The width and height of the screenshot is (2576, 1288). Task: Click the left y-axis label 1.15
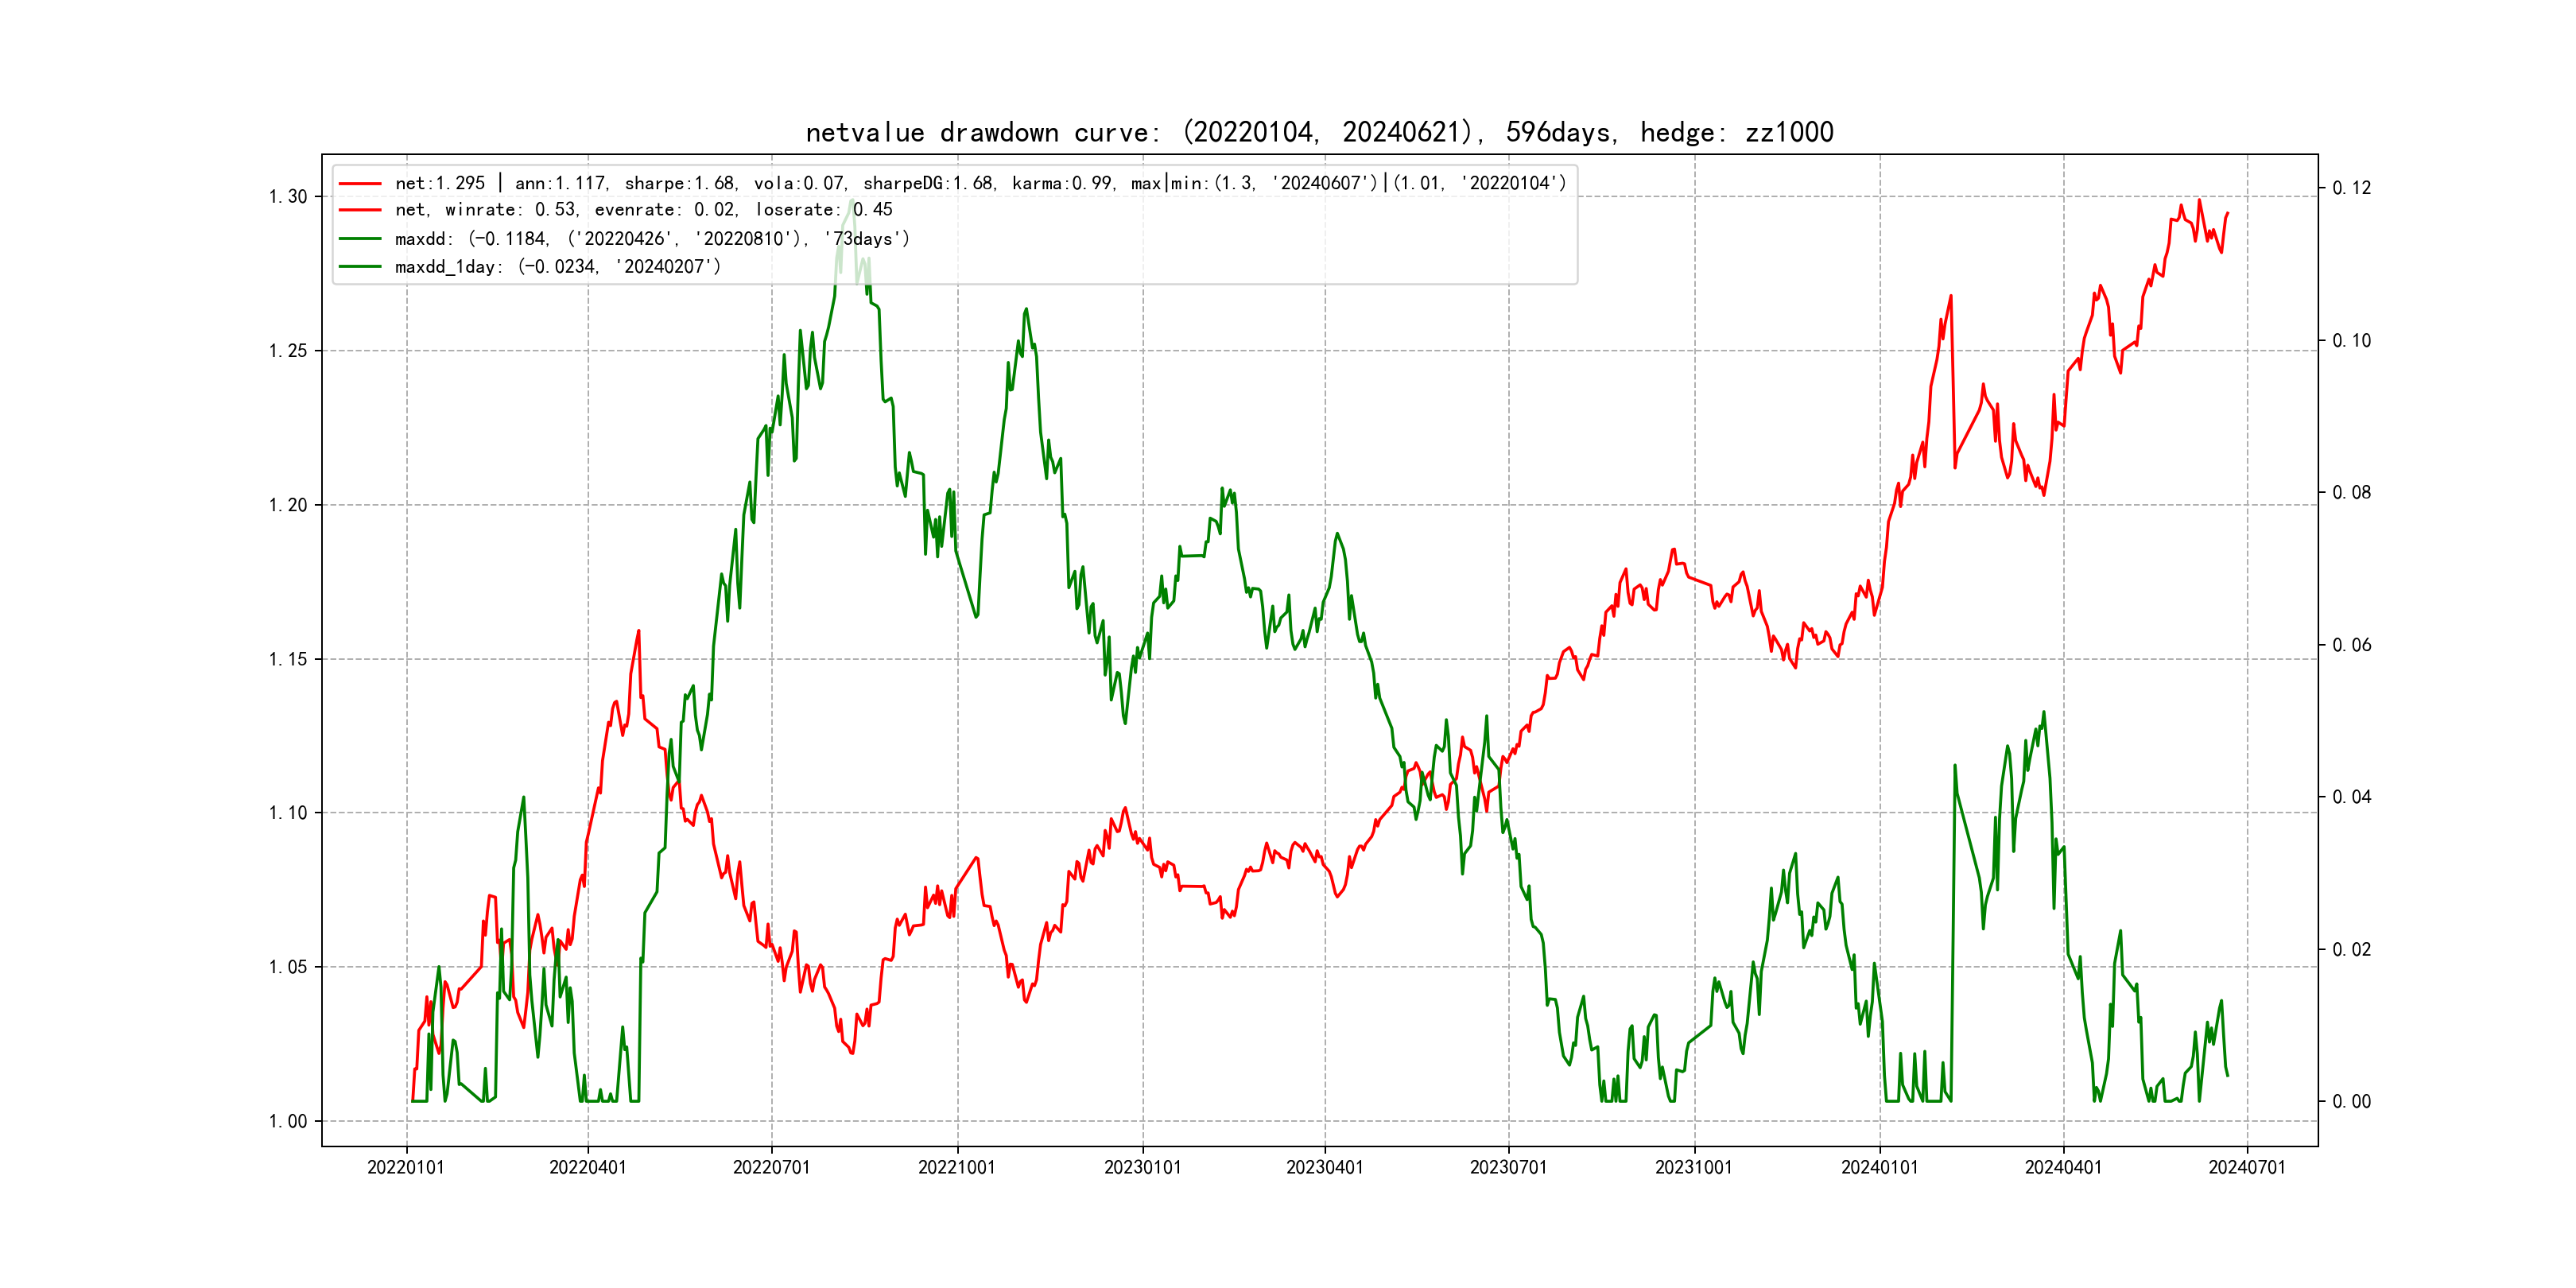(288, 659)
